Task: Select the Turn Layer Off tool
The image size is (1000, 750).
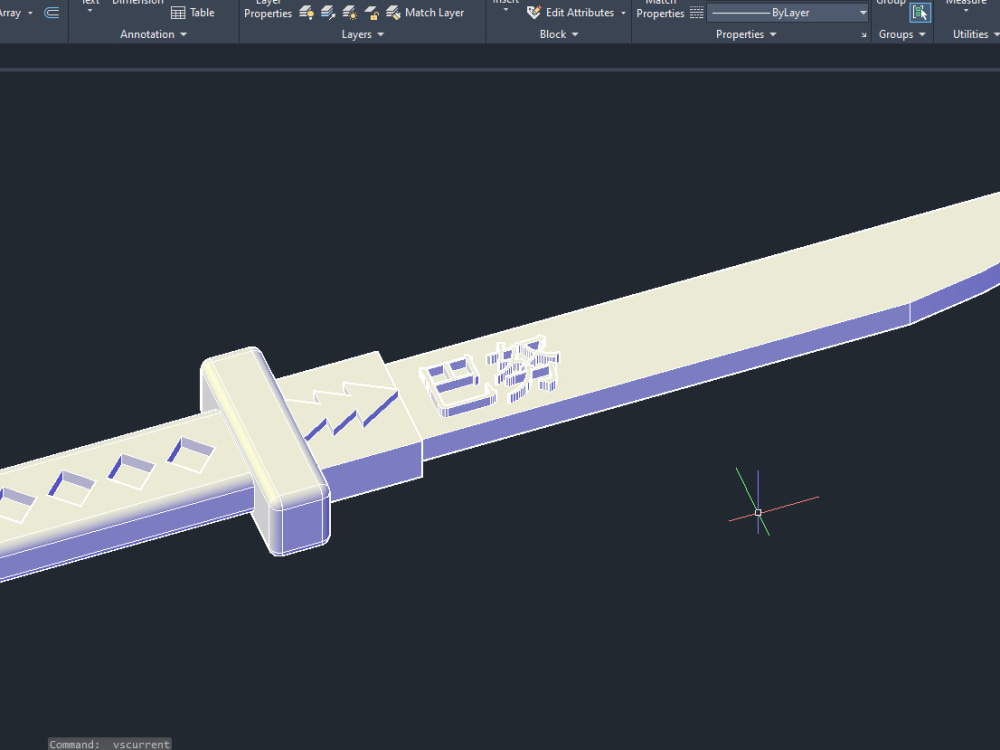Action: 306,12
